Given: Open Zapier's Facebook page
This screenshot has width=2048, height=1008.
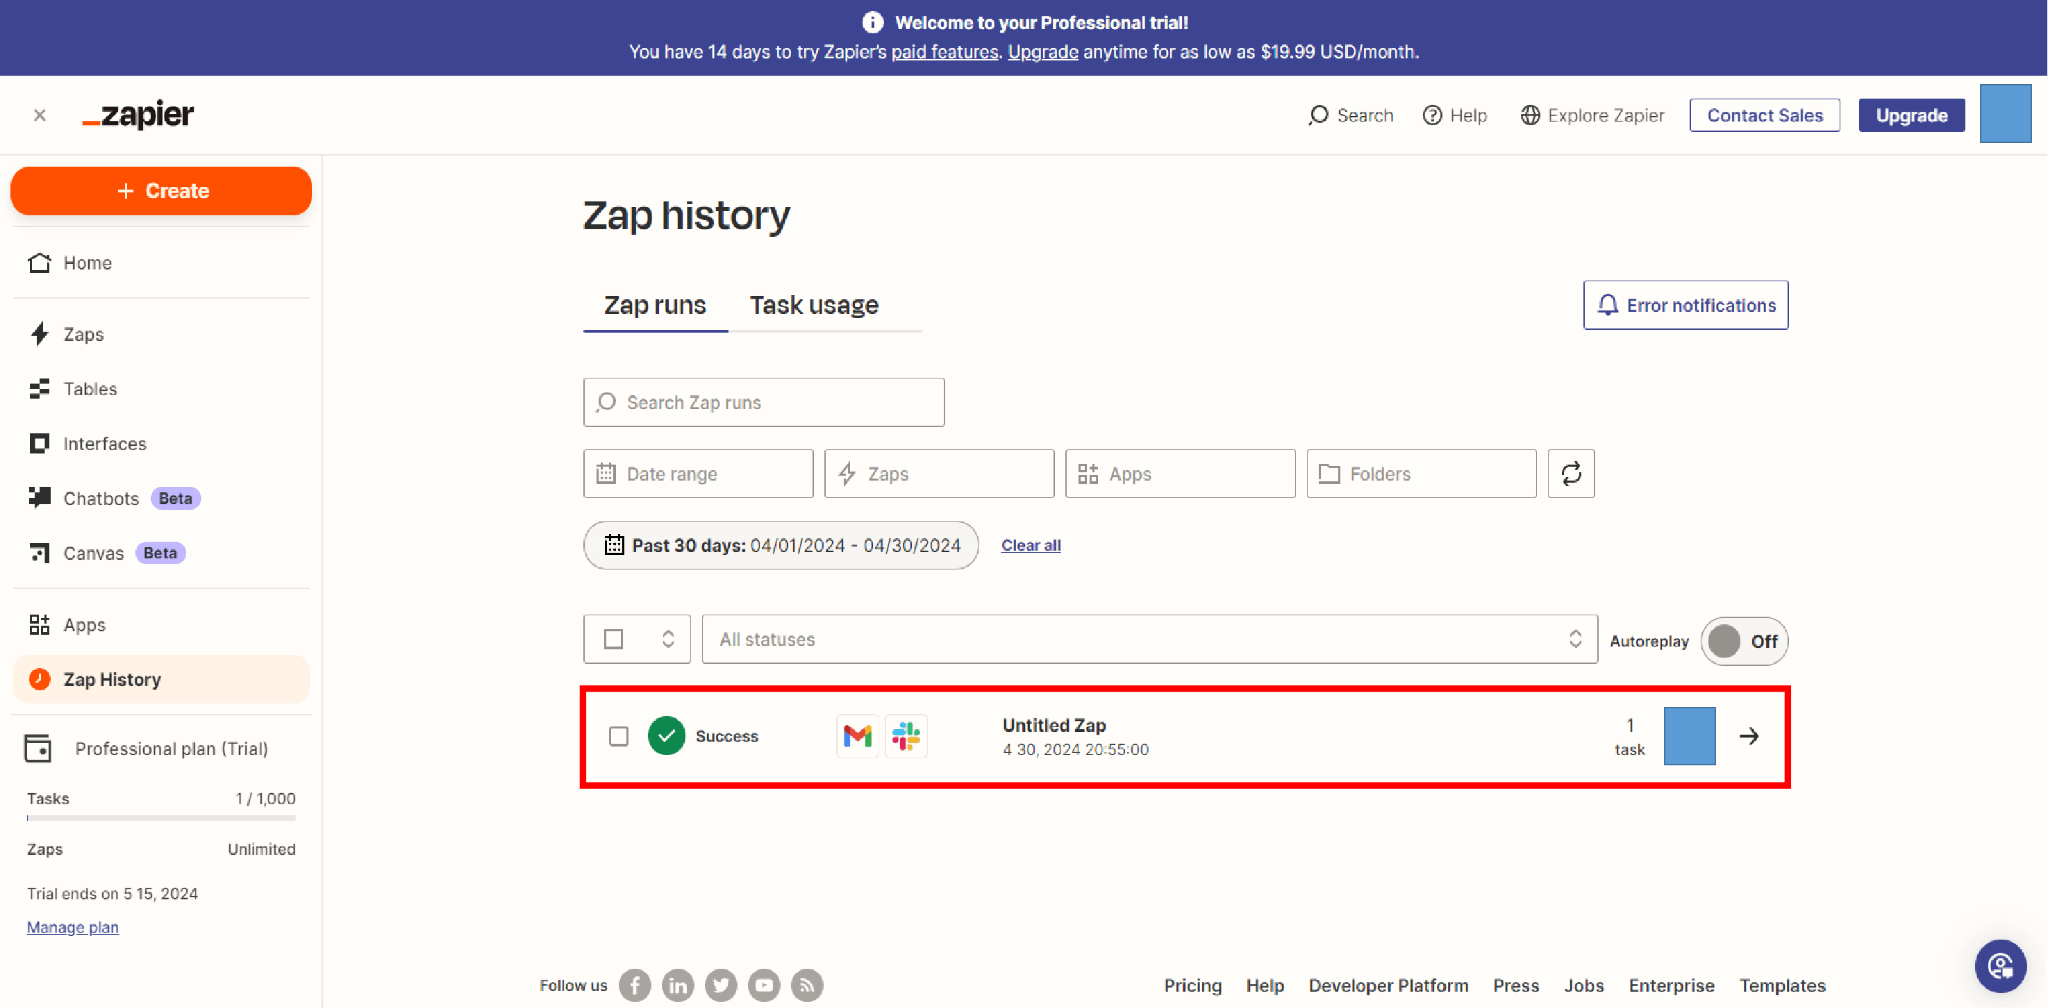Looking at the screenshot, I should [635, 985].
